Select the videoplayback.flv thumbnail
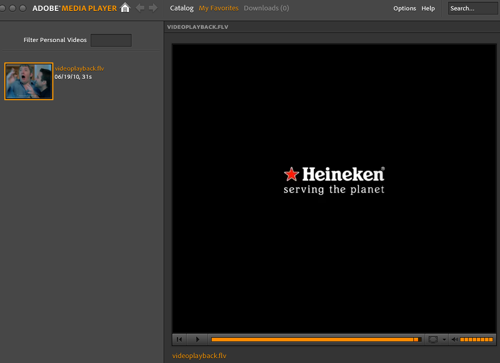Screen dimensions: 500x363 click(29, 81)
